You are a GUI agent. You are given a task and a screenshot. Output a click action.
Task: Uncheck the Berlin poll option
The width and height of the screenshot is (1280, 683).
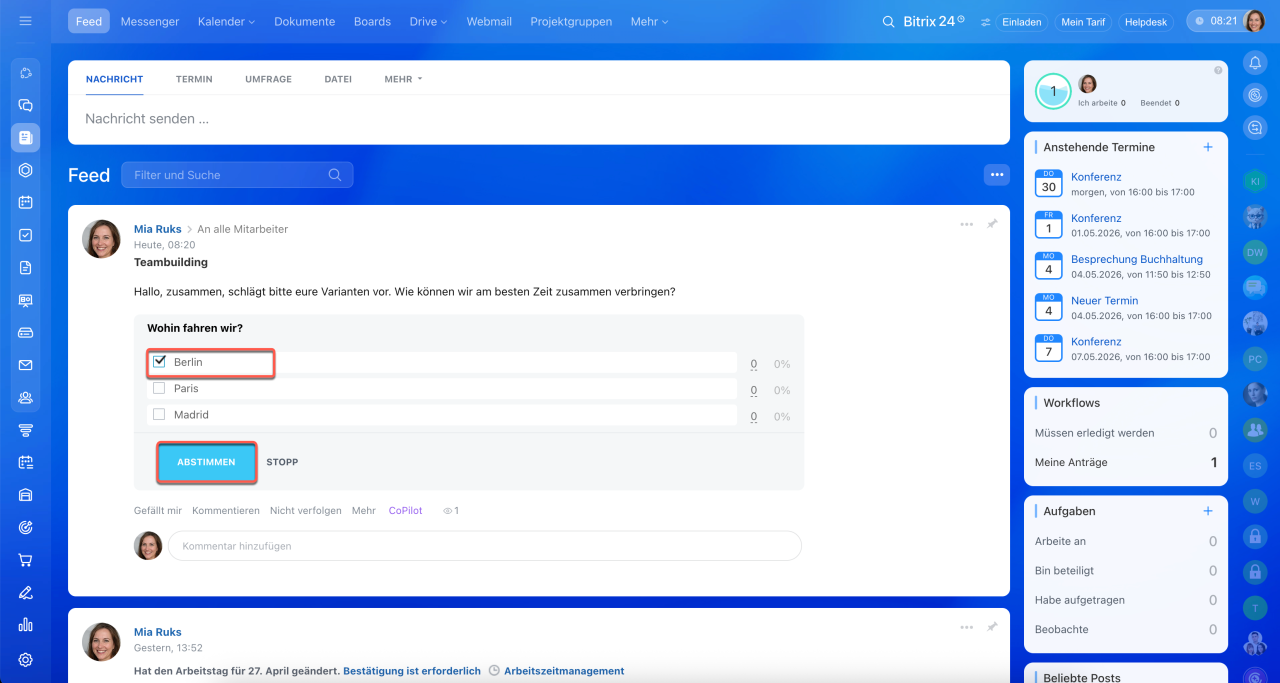click(159, 362)
